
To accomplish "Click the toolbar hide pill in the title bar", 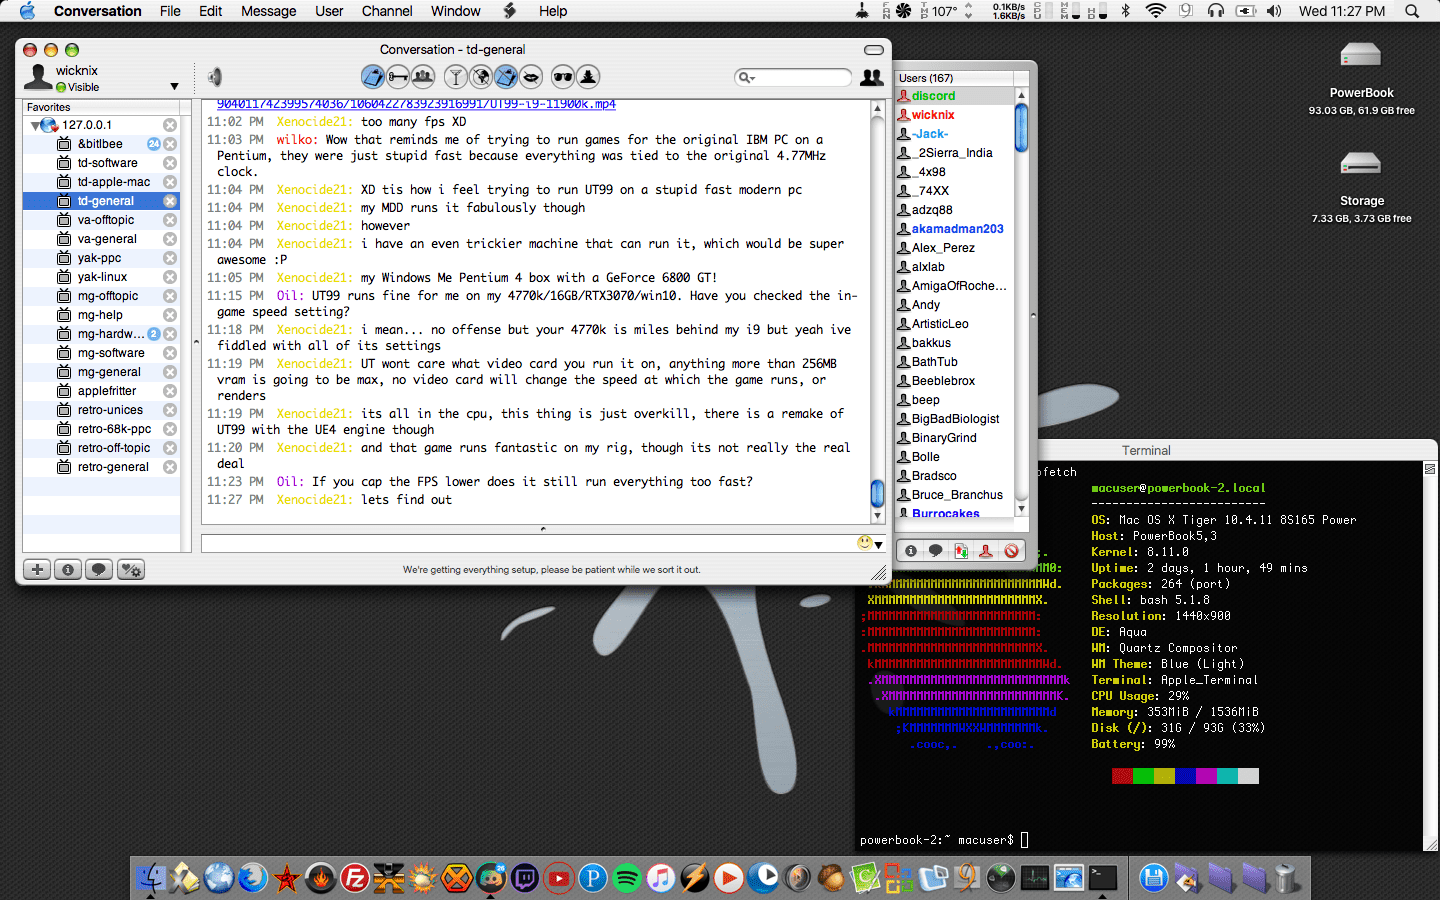I will [874, 50].
